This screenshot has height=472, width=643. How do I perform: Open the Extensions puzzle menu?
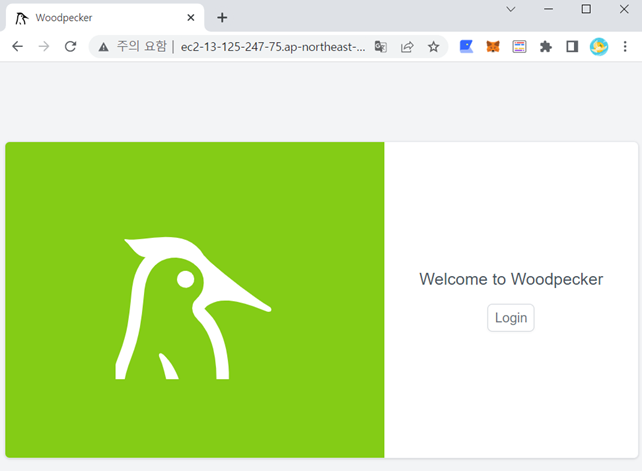[546, 47]
